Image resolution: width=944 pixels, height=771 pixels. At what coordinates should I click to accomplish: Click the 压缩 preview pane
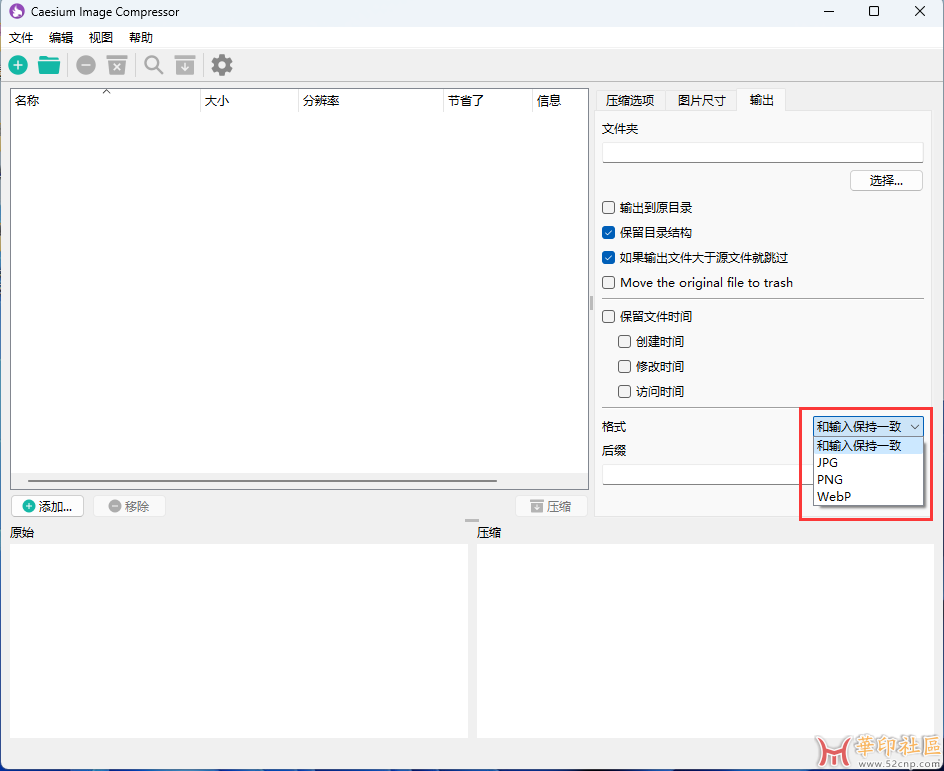705,641
